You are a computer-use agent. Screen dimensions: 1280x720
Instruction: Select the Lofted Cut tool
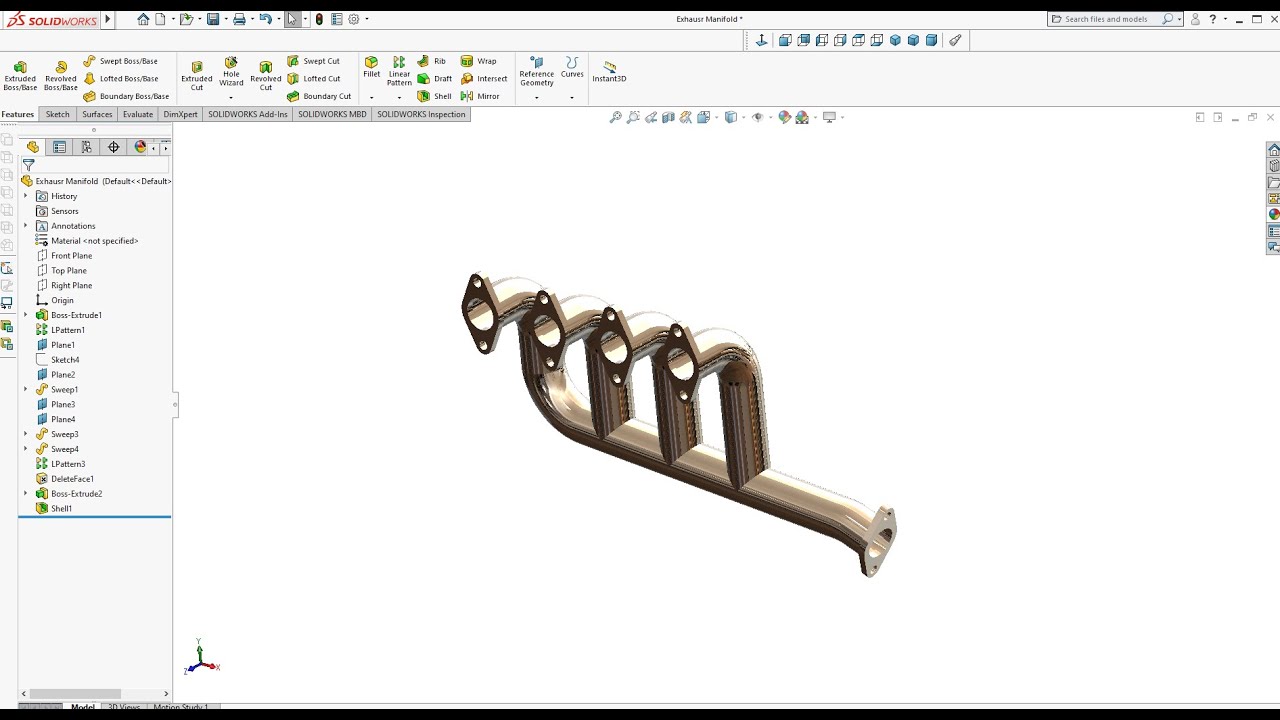point(313,78)
